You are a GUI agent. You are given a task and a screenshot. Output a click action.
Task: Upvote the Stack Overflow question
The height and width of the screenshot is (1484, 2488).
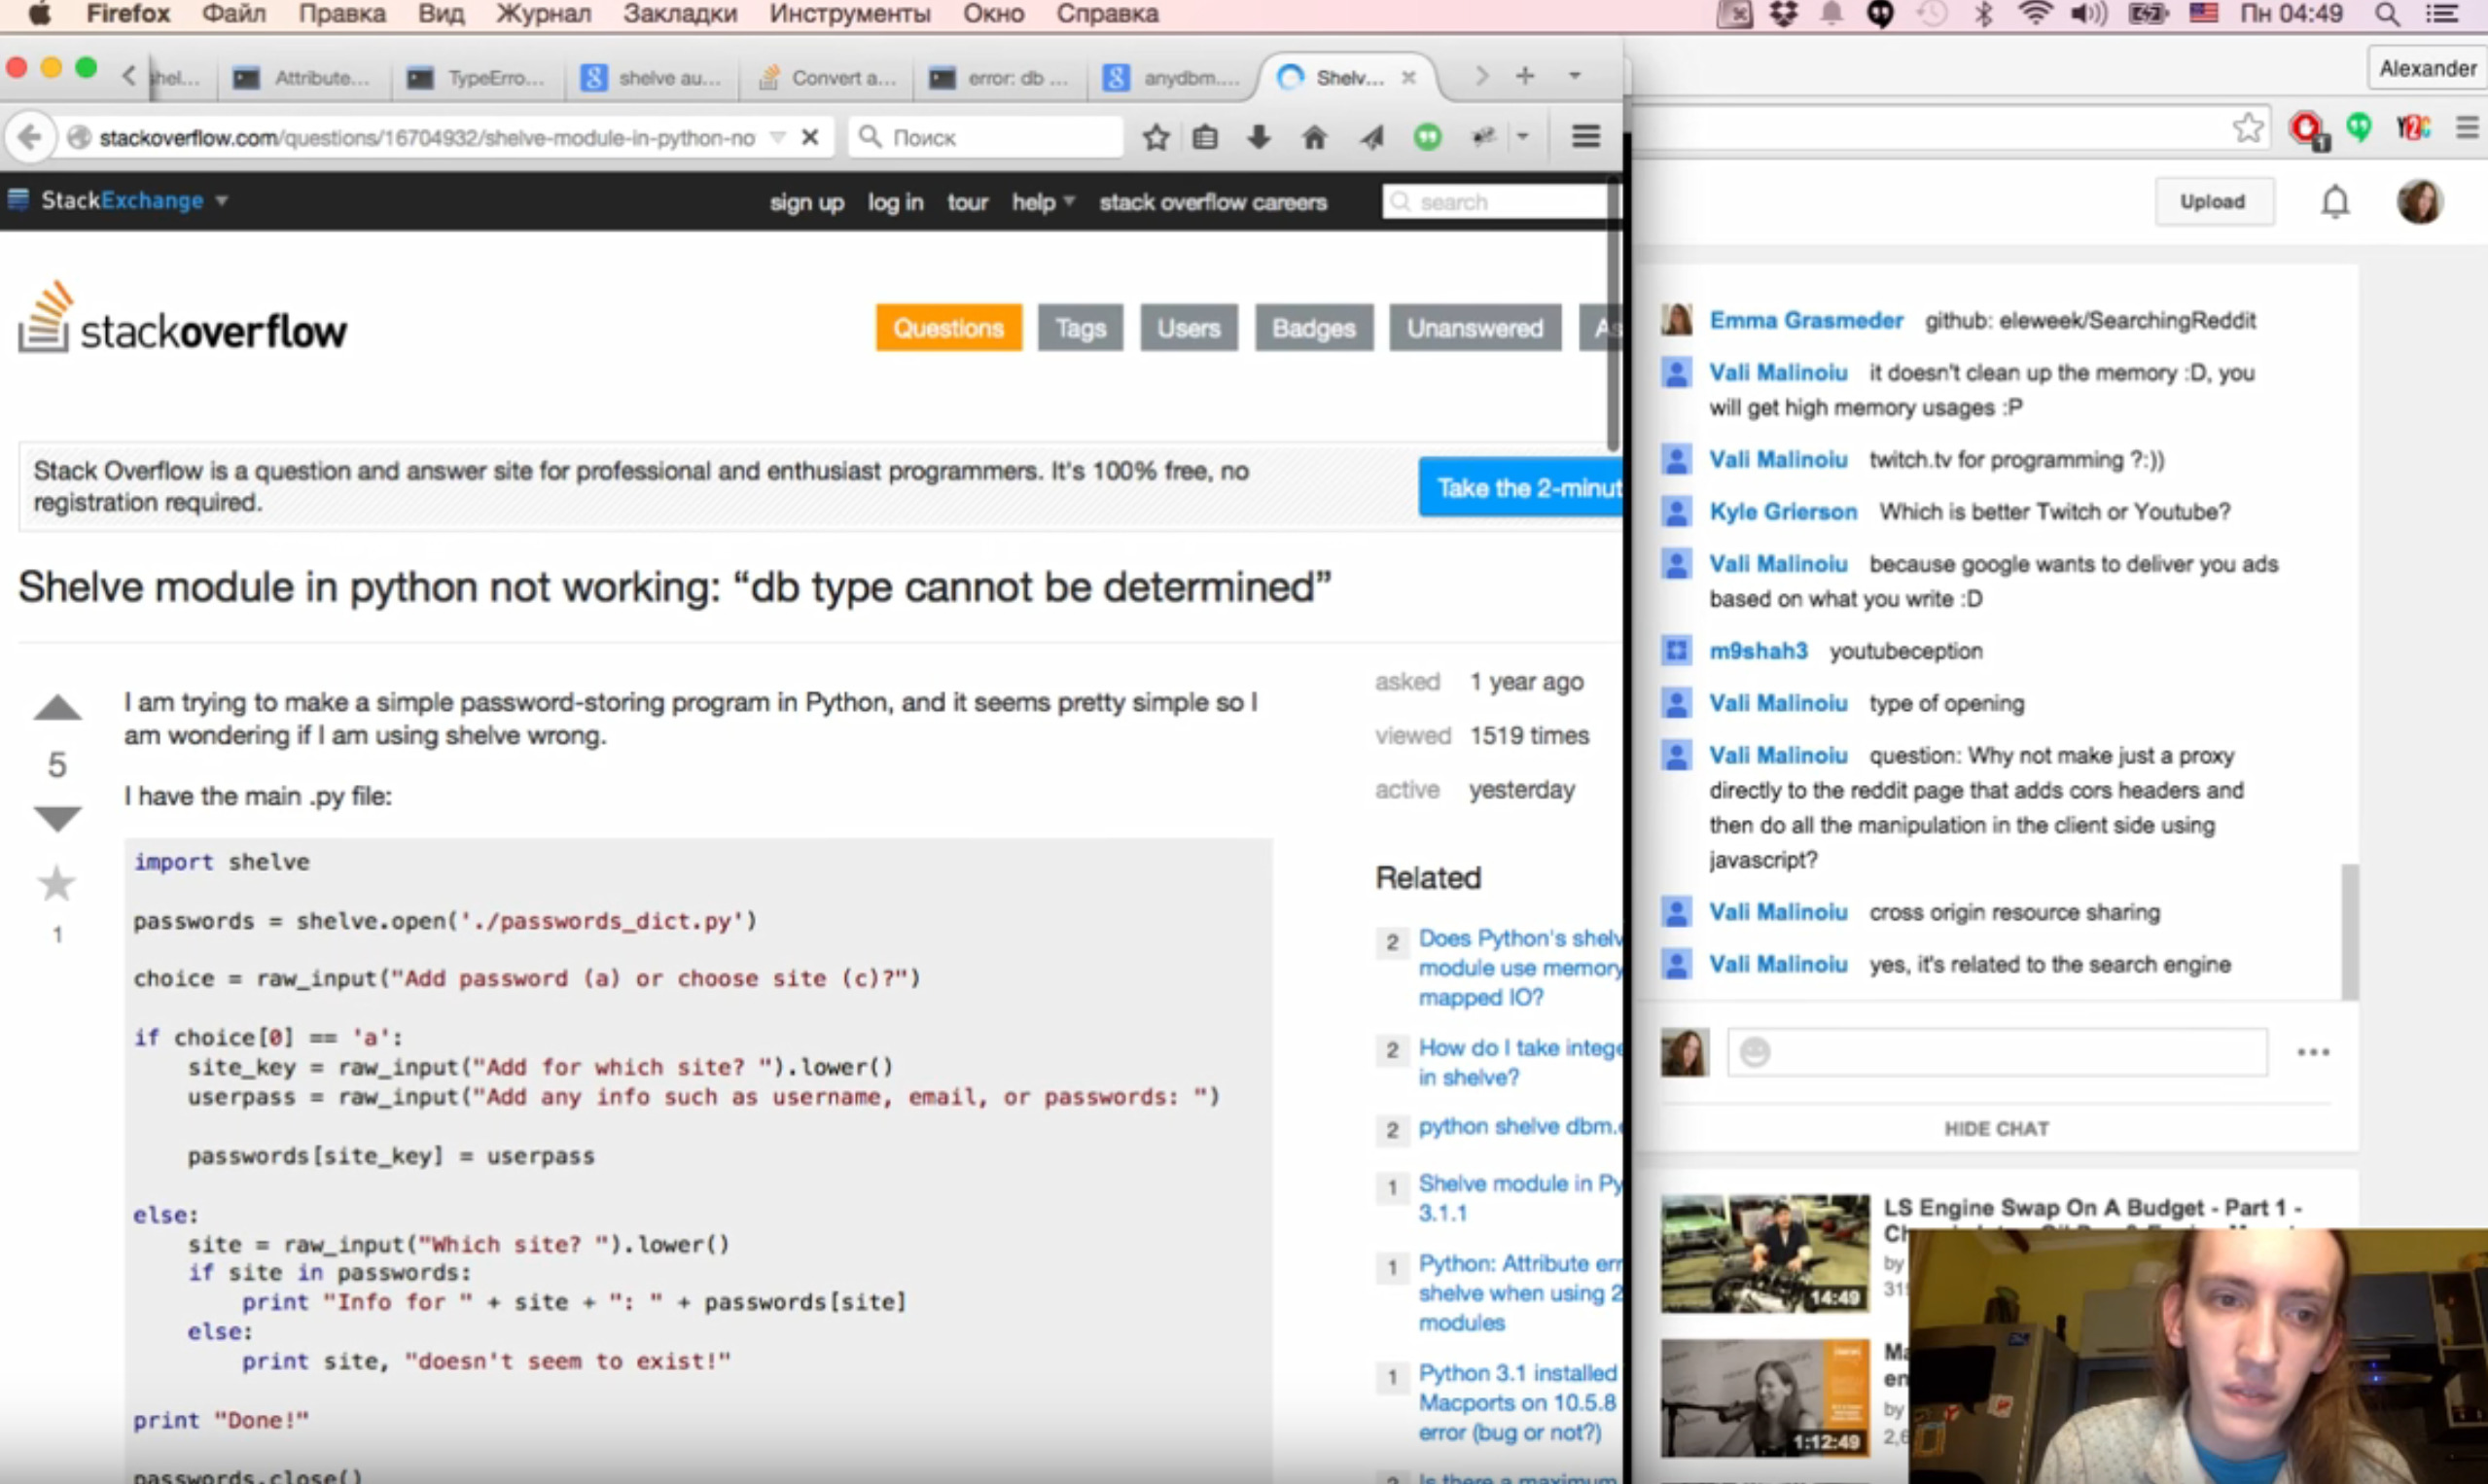click(x=57, y=708)
